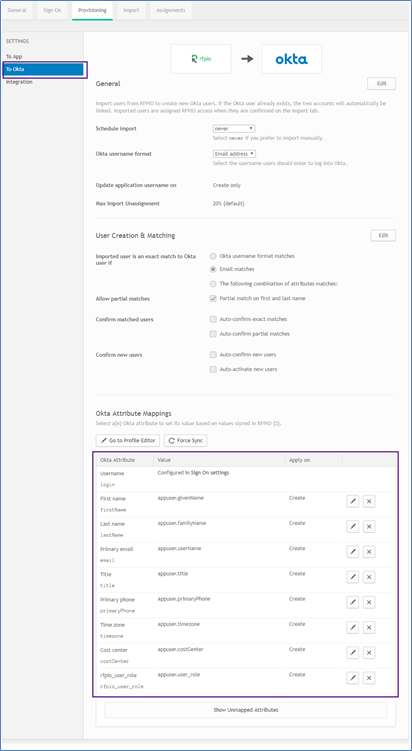Screen dimensions: 412x751
Task: Click appuser.familyName value
Action: coord(182,523)
